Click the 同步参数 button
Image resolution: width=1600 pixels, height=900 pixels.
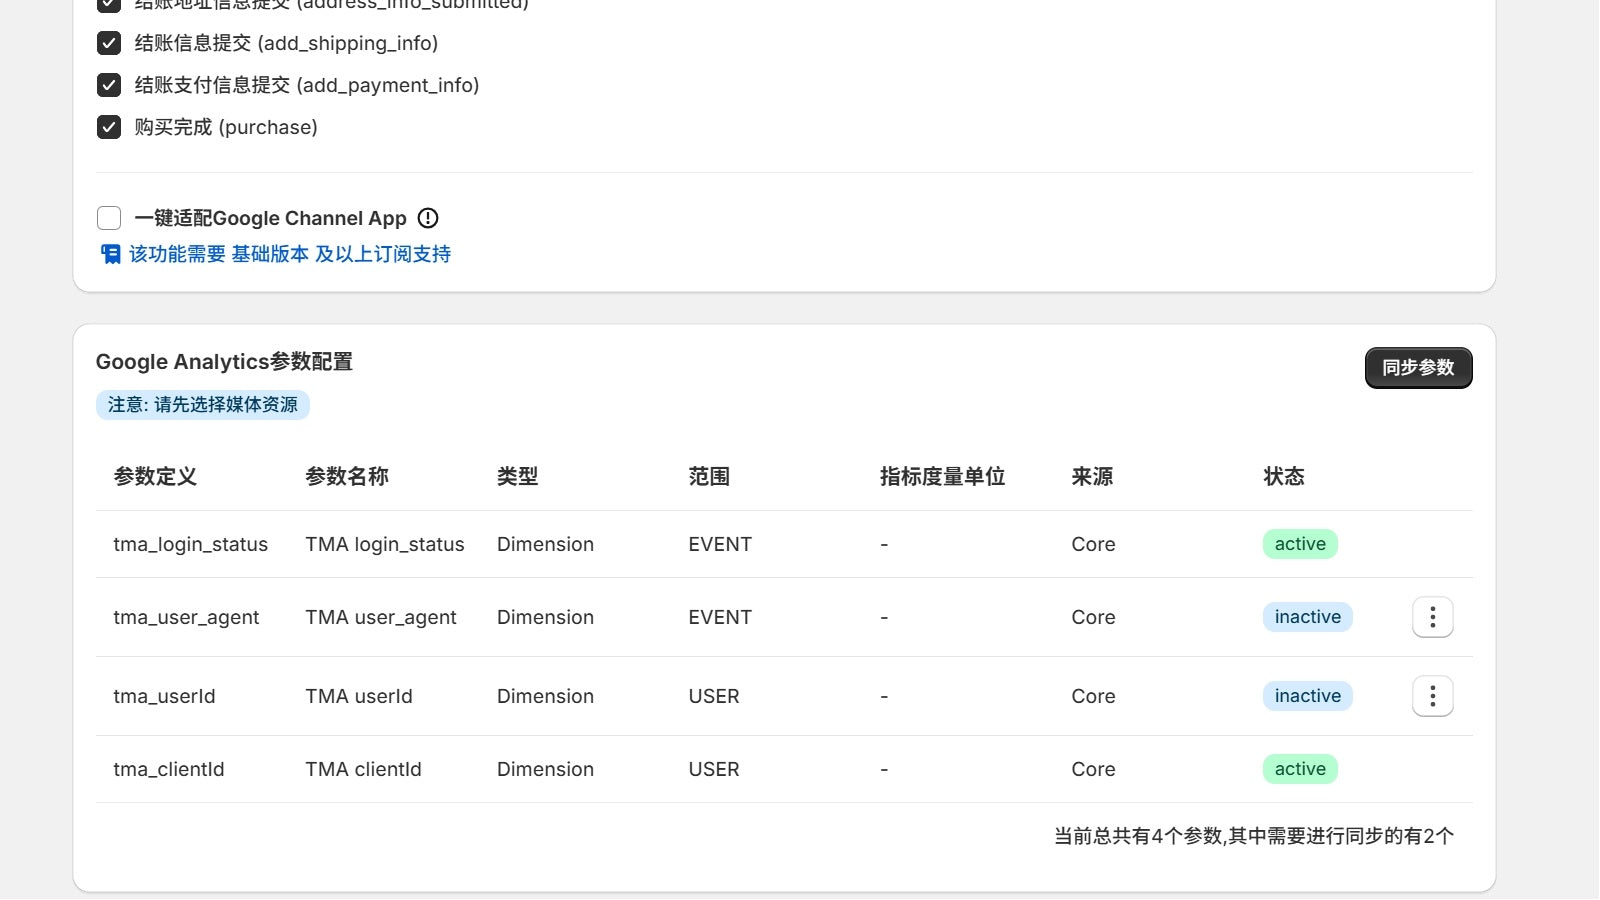coord(1418,368)
